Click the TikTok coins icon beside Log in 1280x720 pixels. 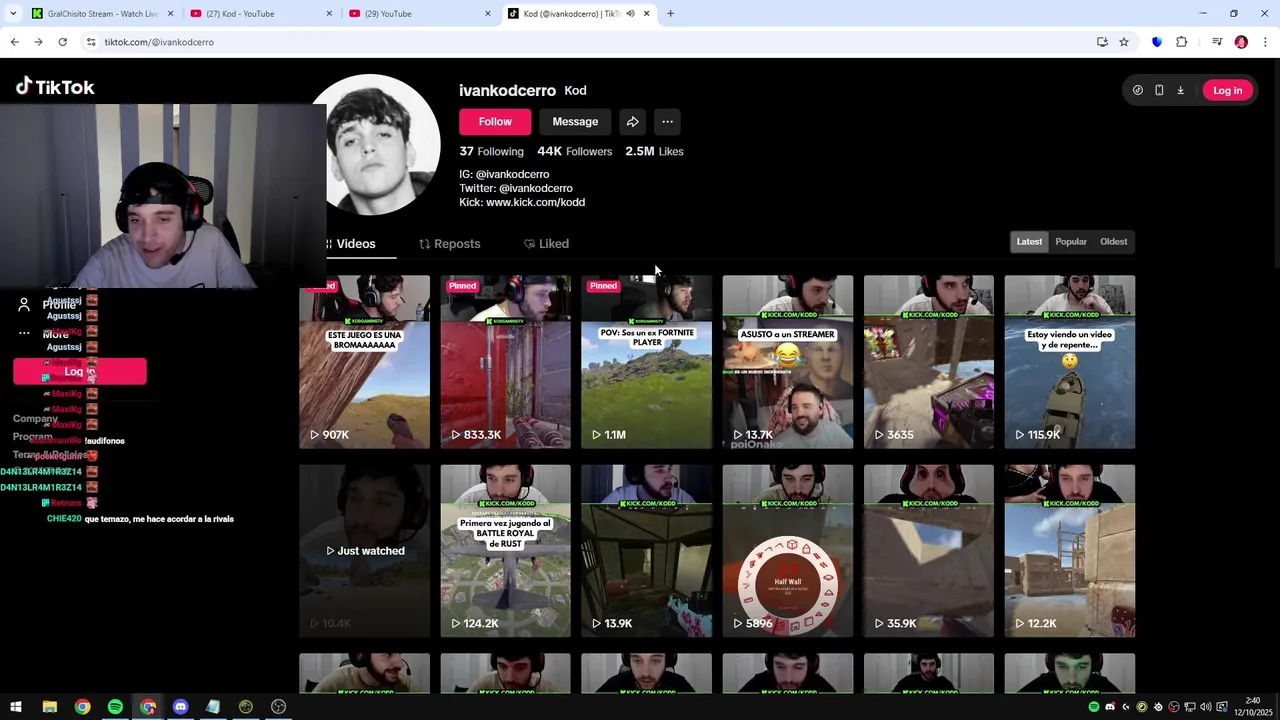click(1138, 90)
